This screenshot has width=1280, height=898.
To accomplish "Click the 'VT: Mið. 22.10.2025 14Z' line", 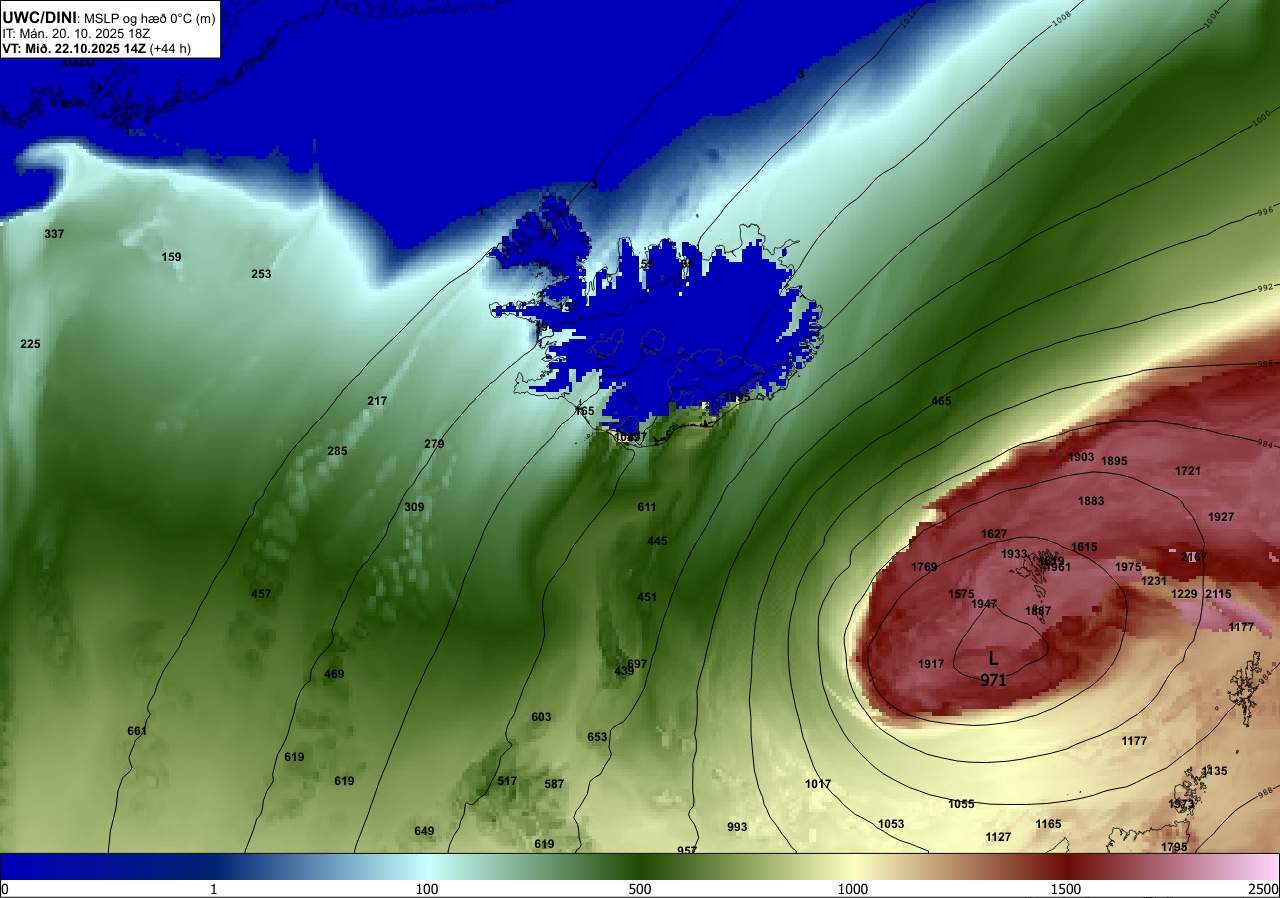I will pyautogui.click(x=74, y=48).
